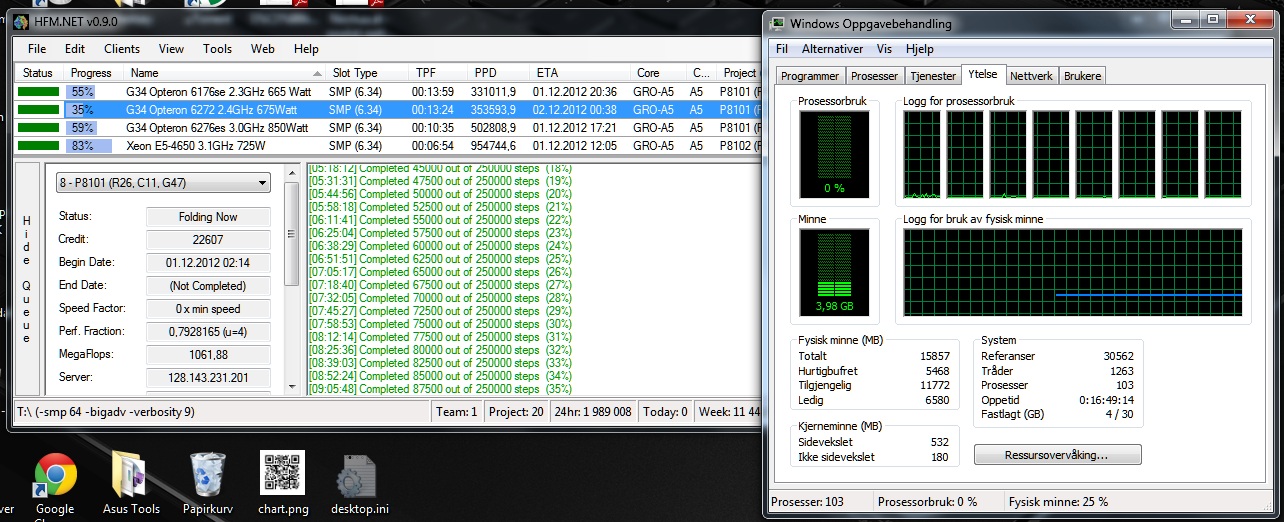The height and width of the screenshot is (522, 1284).
Task: Sort by the TPF column header
Action: pyautogui.click(x=437, y=73)
